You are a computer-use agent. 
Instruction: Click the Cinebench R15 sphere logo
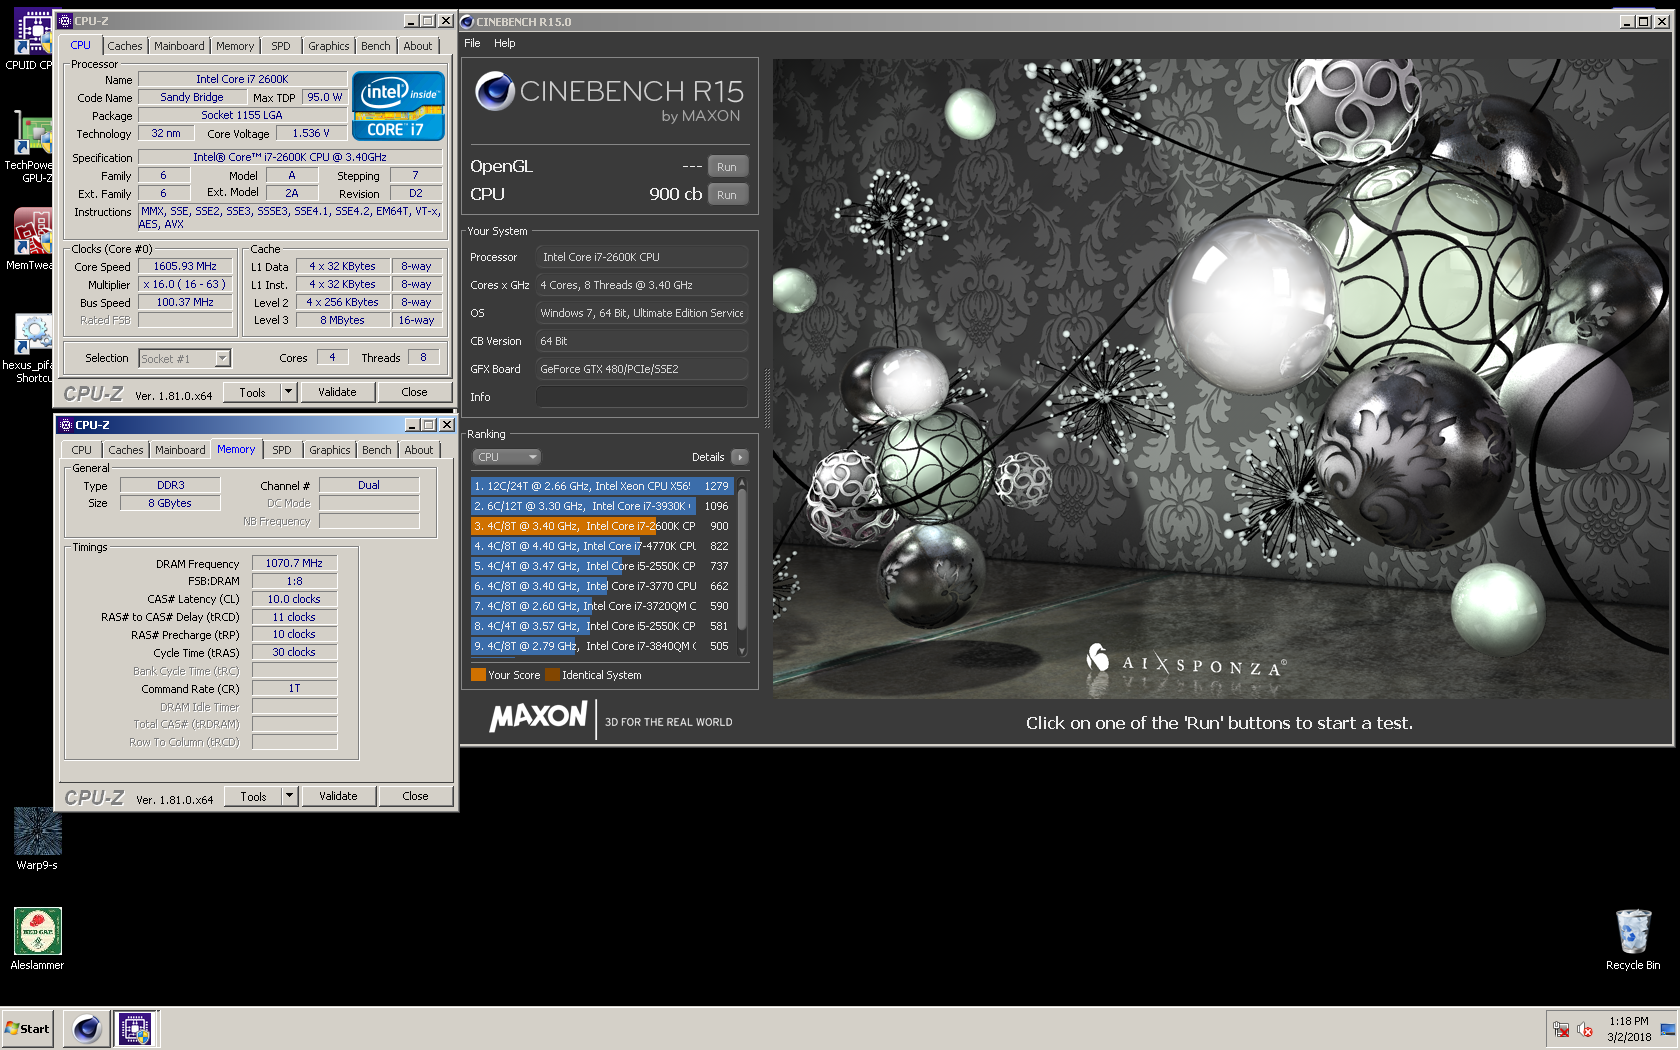pyautogui.click(x=494, y=91)
